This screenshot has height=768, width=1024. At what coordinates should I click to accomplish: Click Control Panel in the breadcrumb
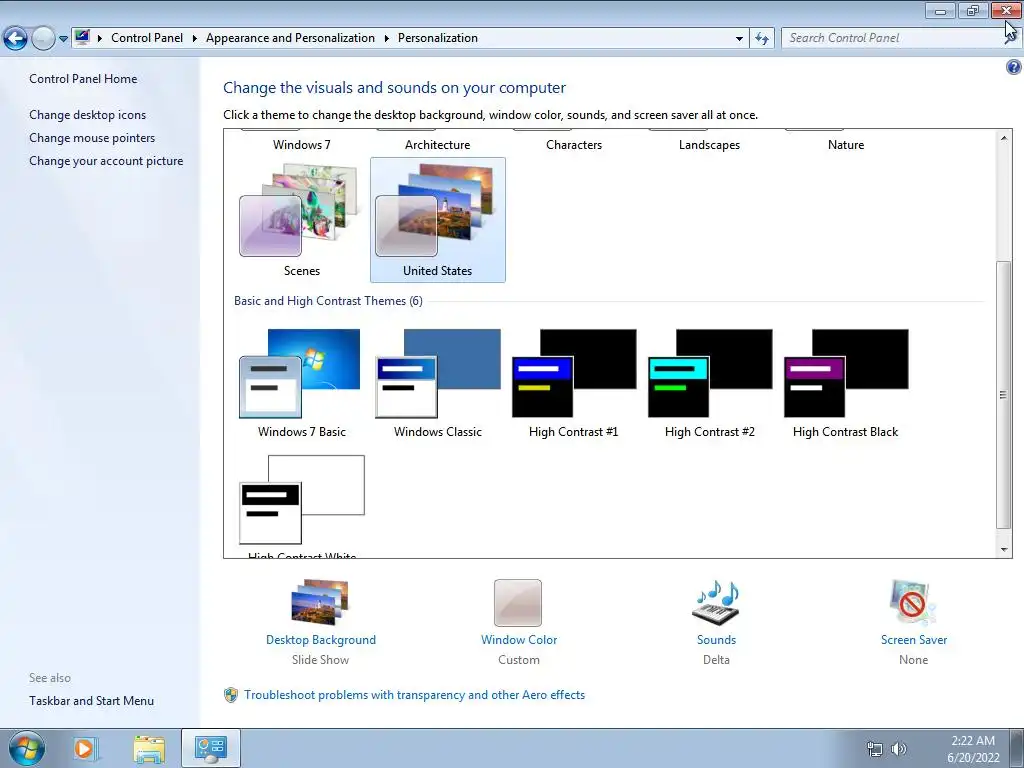[147, 38]
